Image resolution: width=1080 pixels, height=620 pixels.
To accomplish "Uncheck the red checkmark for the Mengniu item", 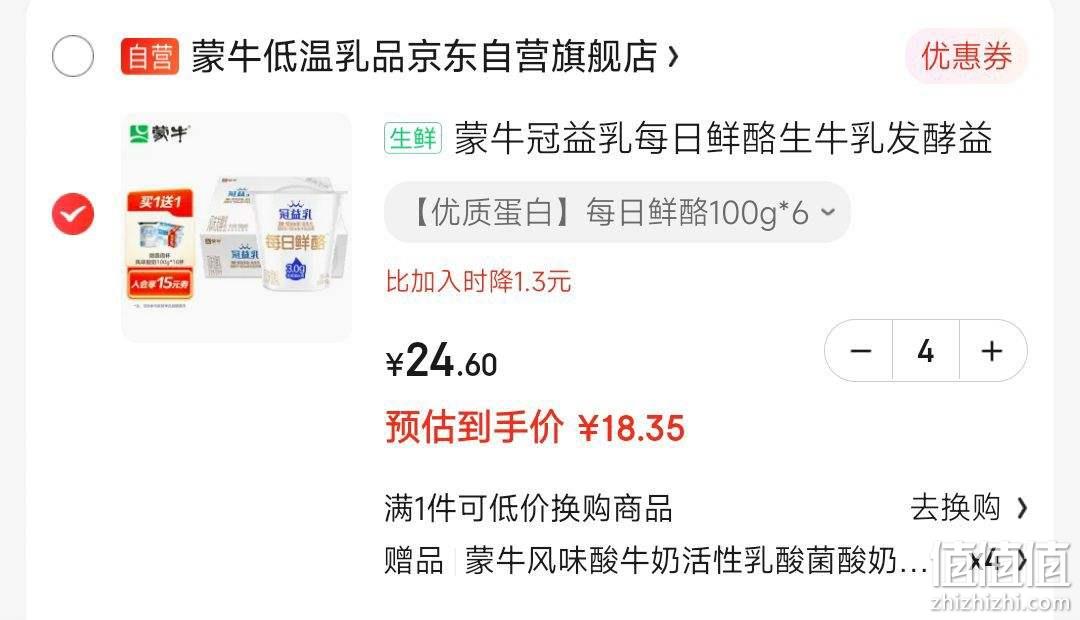I will point(73,214).
